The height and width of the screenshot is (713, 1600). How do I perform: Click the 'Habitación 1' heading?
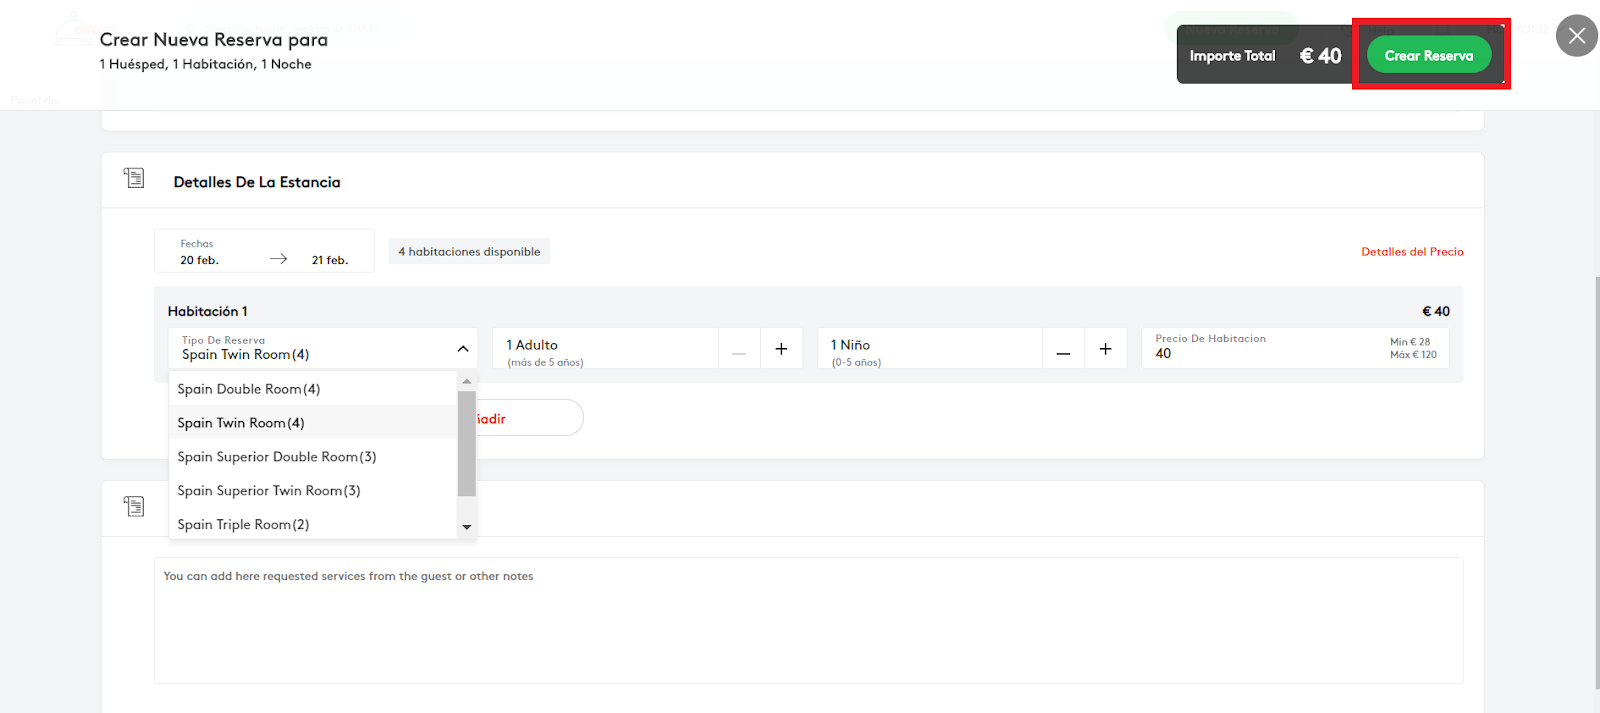click(208, 311)
